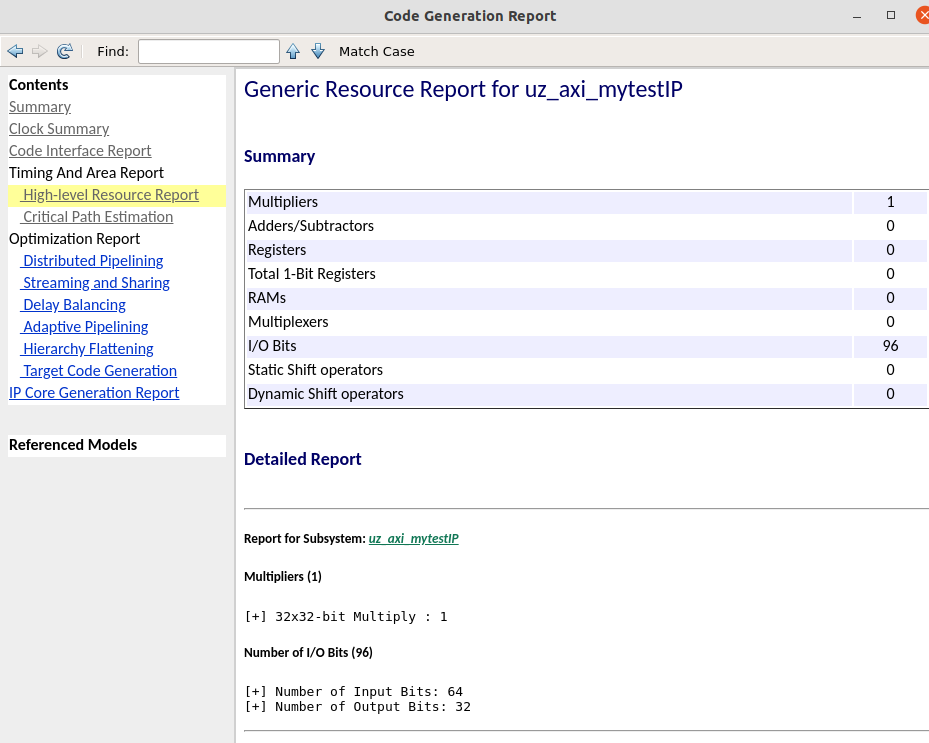The height and width of the screenshot is (743, 929).
Task: Expand the Number of Input Bits entry
Action: click(255, 692)
